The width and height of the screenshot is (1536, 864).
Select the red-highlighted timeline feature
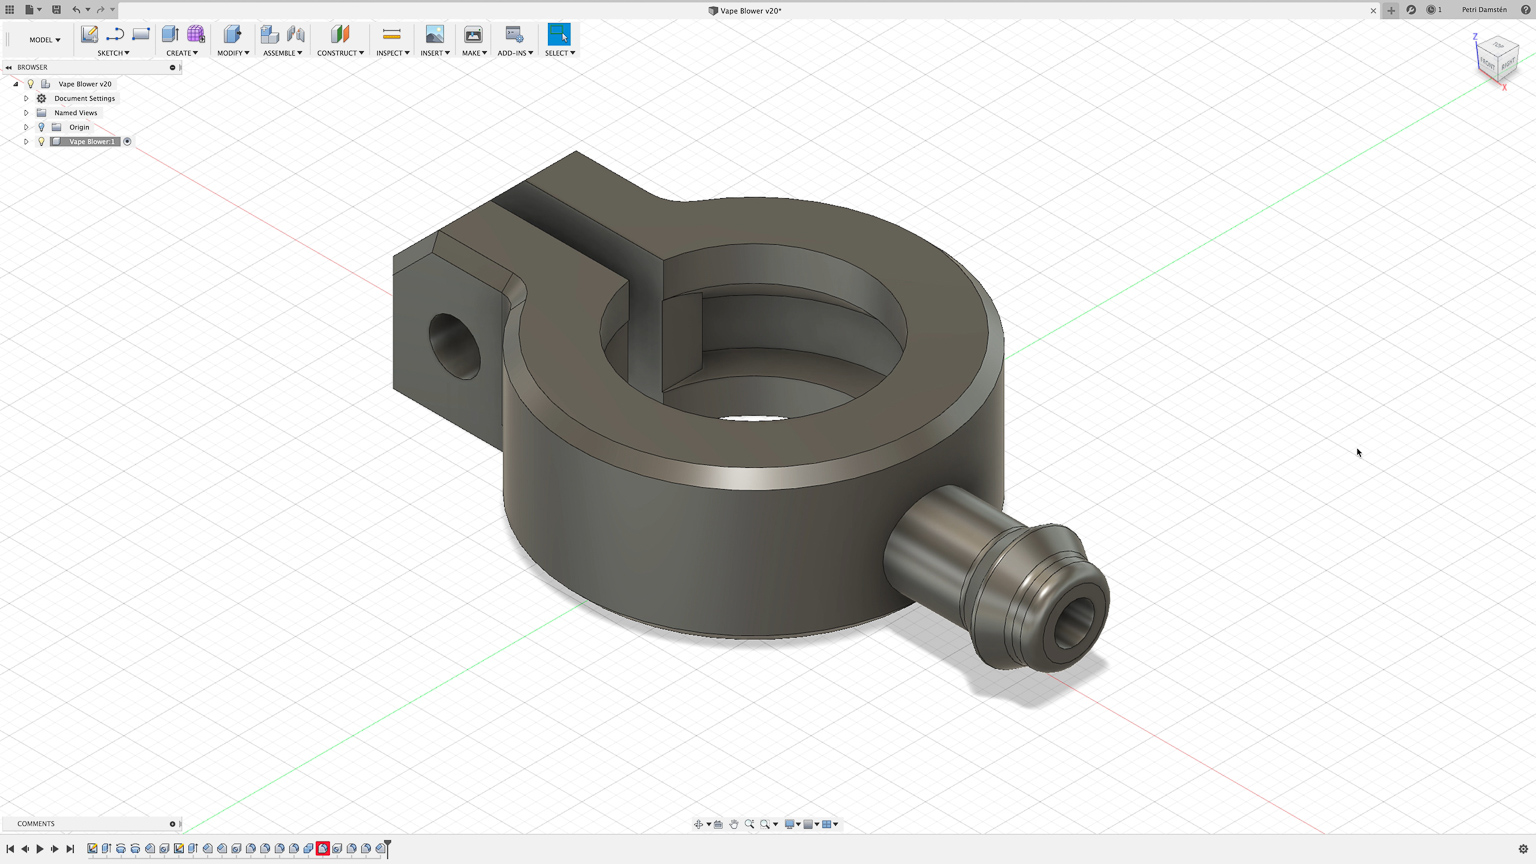(x=323, y=849)
